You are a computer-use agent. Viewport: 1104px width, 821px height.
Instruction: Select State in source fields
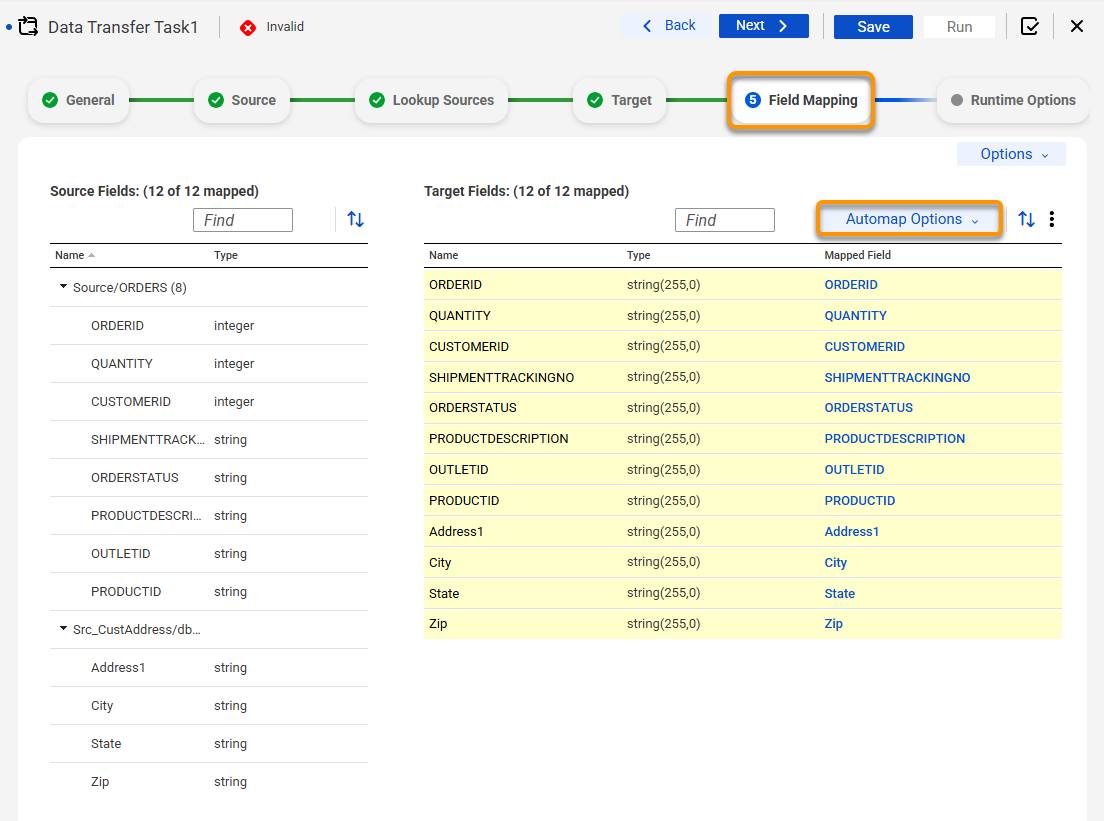[x=209, y=744]
